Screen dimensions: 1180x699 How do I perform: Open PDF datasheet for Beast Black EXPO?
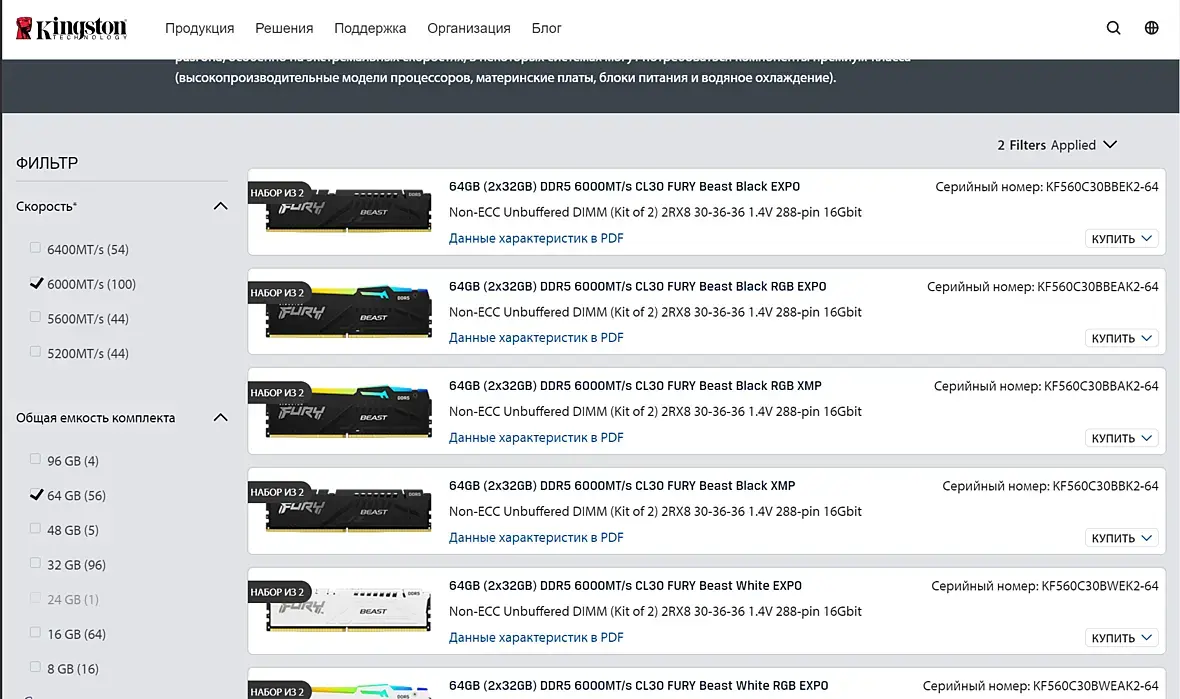[536, 238]
